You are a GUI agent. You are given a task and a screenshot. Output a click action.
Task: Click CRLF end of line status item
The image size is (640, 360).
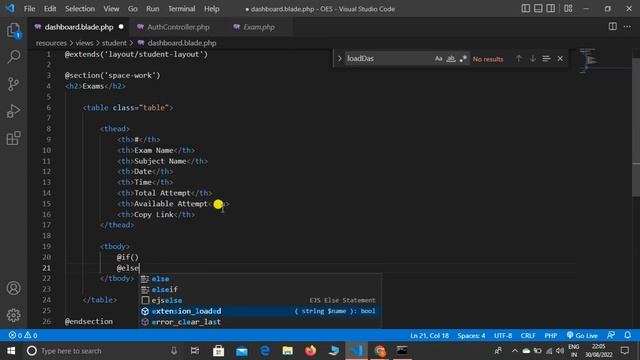coord(528,335)
